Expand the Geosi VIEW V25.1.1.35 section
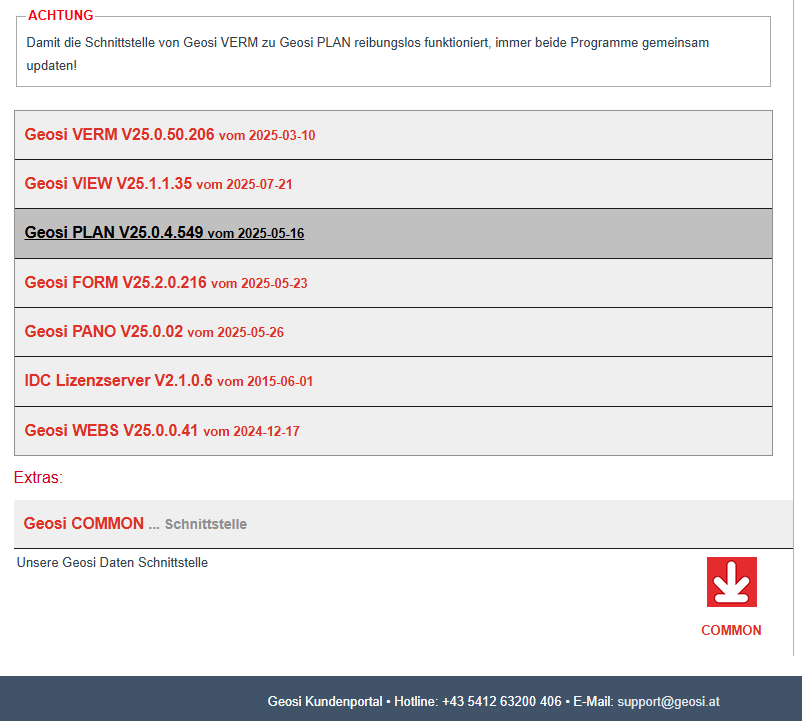 point(393,184)
